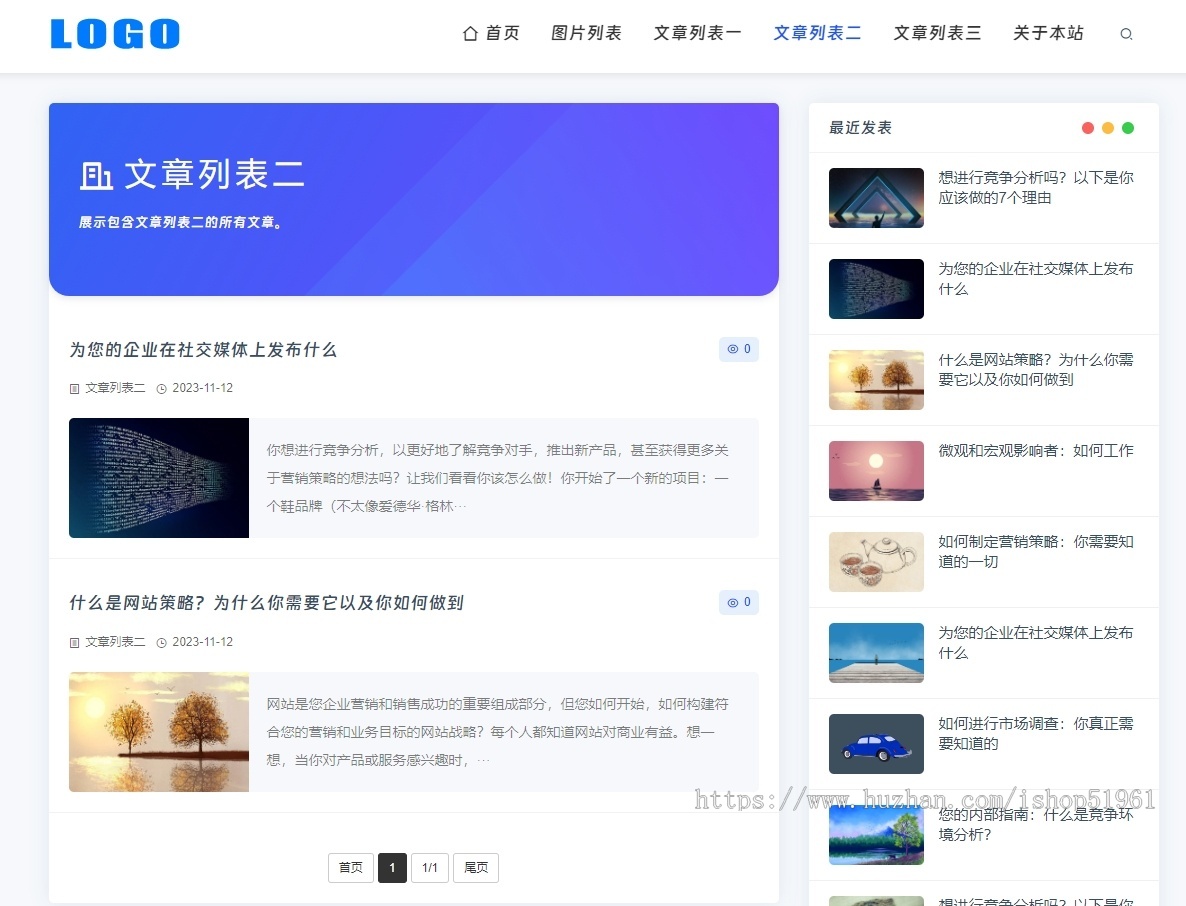Open code thumbnail of first main article
Image resolution: width=1186 pixels, height=906 pixels.
(x=159, y=478)
